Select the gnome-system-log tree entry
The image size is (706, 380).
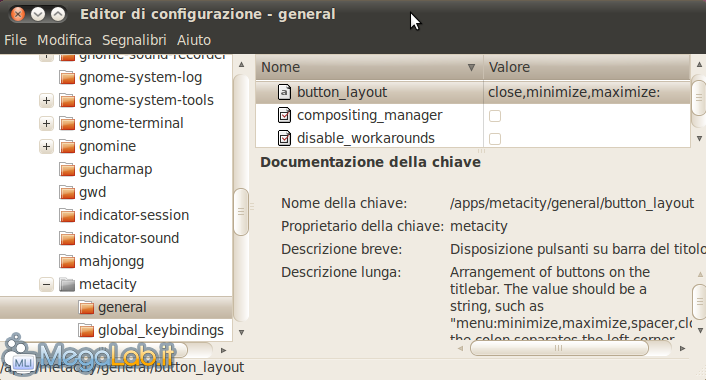[140, 77]
